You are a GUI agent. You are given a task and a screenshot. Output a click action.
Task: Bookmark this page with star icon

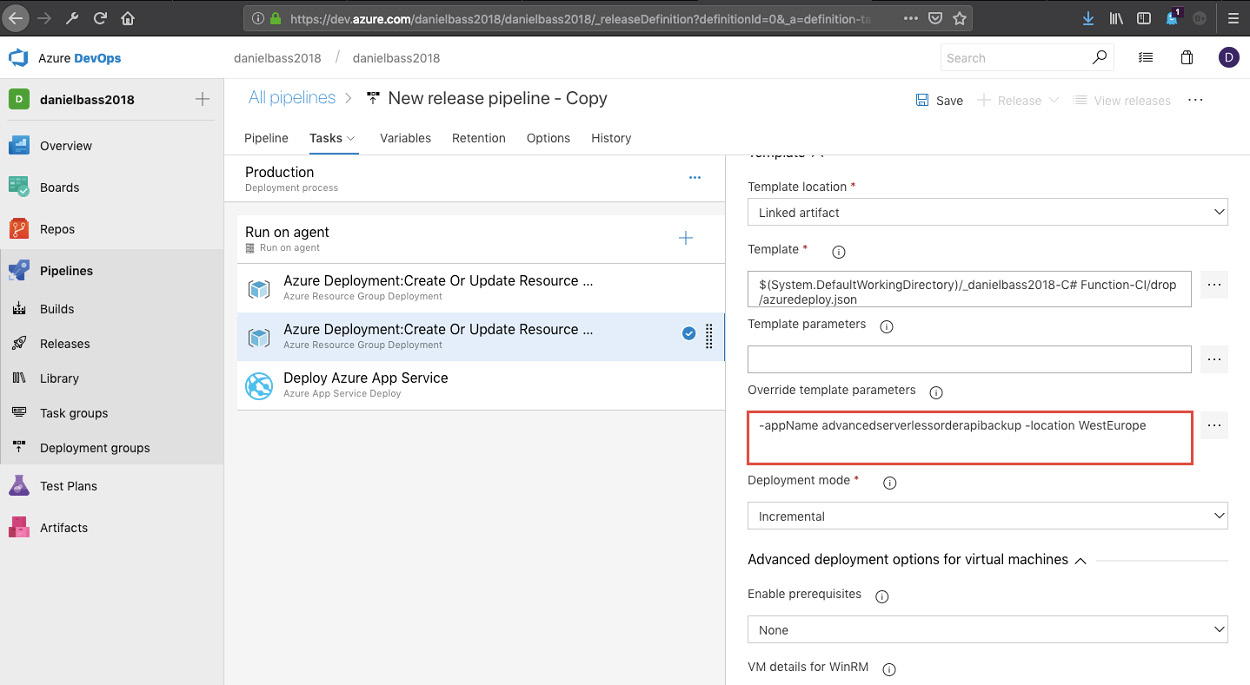(960, 18)
